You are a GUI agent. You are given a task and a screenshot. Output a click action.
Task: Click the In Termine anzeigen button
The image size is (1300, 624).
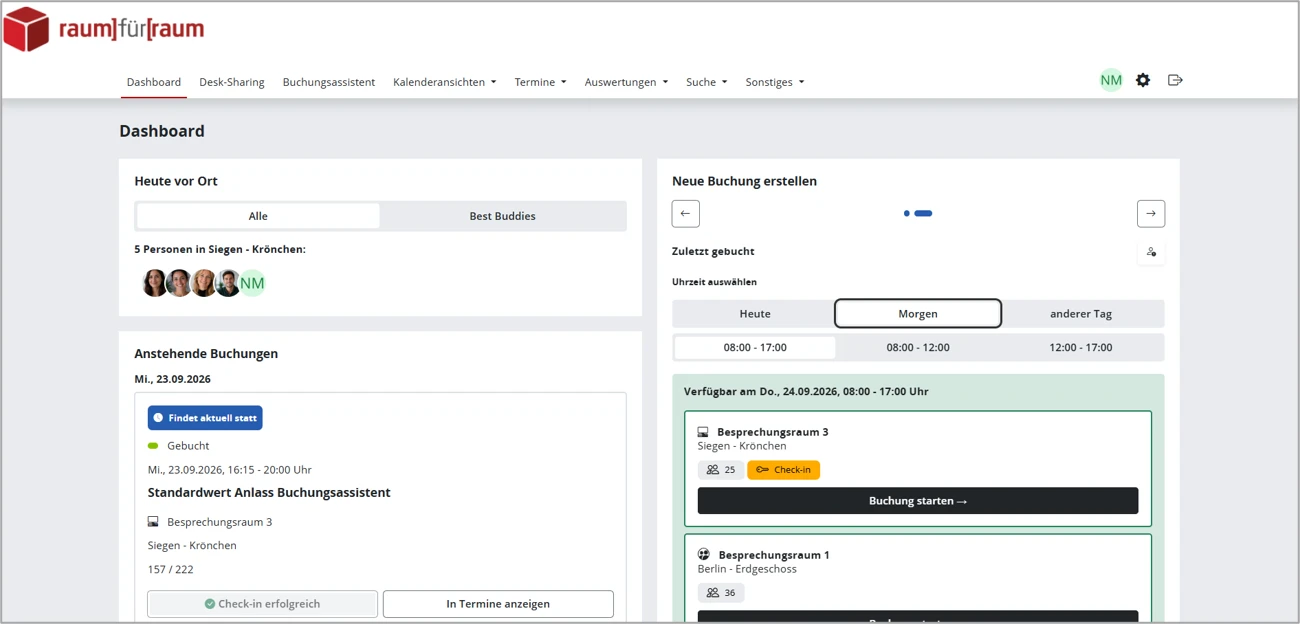(x=498, y=604)
